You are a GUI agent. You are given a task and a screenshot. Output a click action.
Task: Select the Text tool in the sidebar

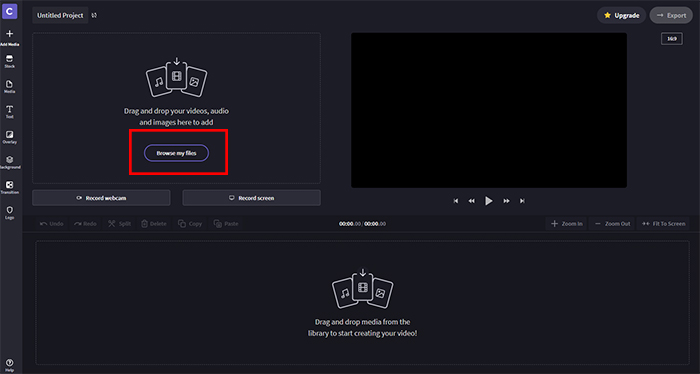tap(9, 112)
